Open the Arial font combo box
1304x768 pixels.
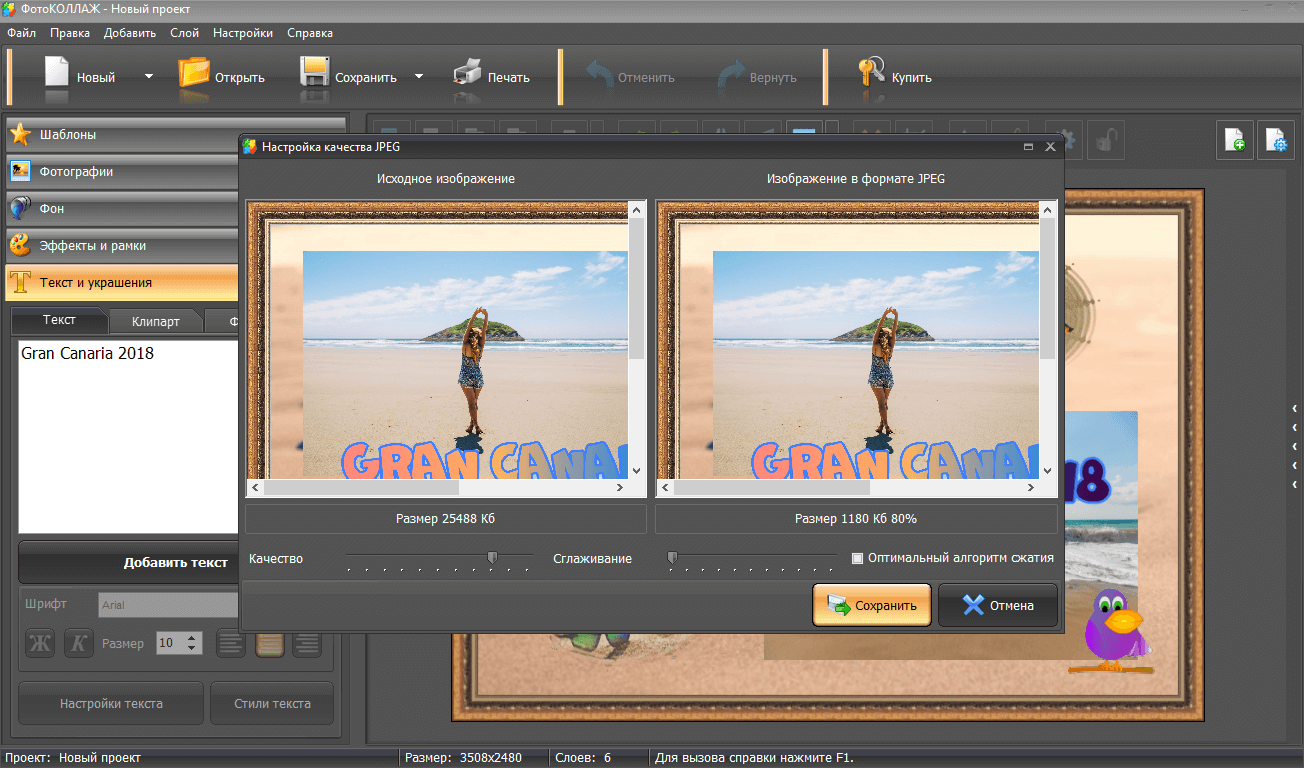(168, 605)
